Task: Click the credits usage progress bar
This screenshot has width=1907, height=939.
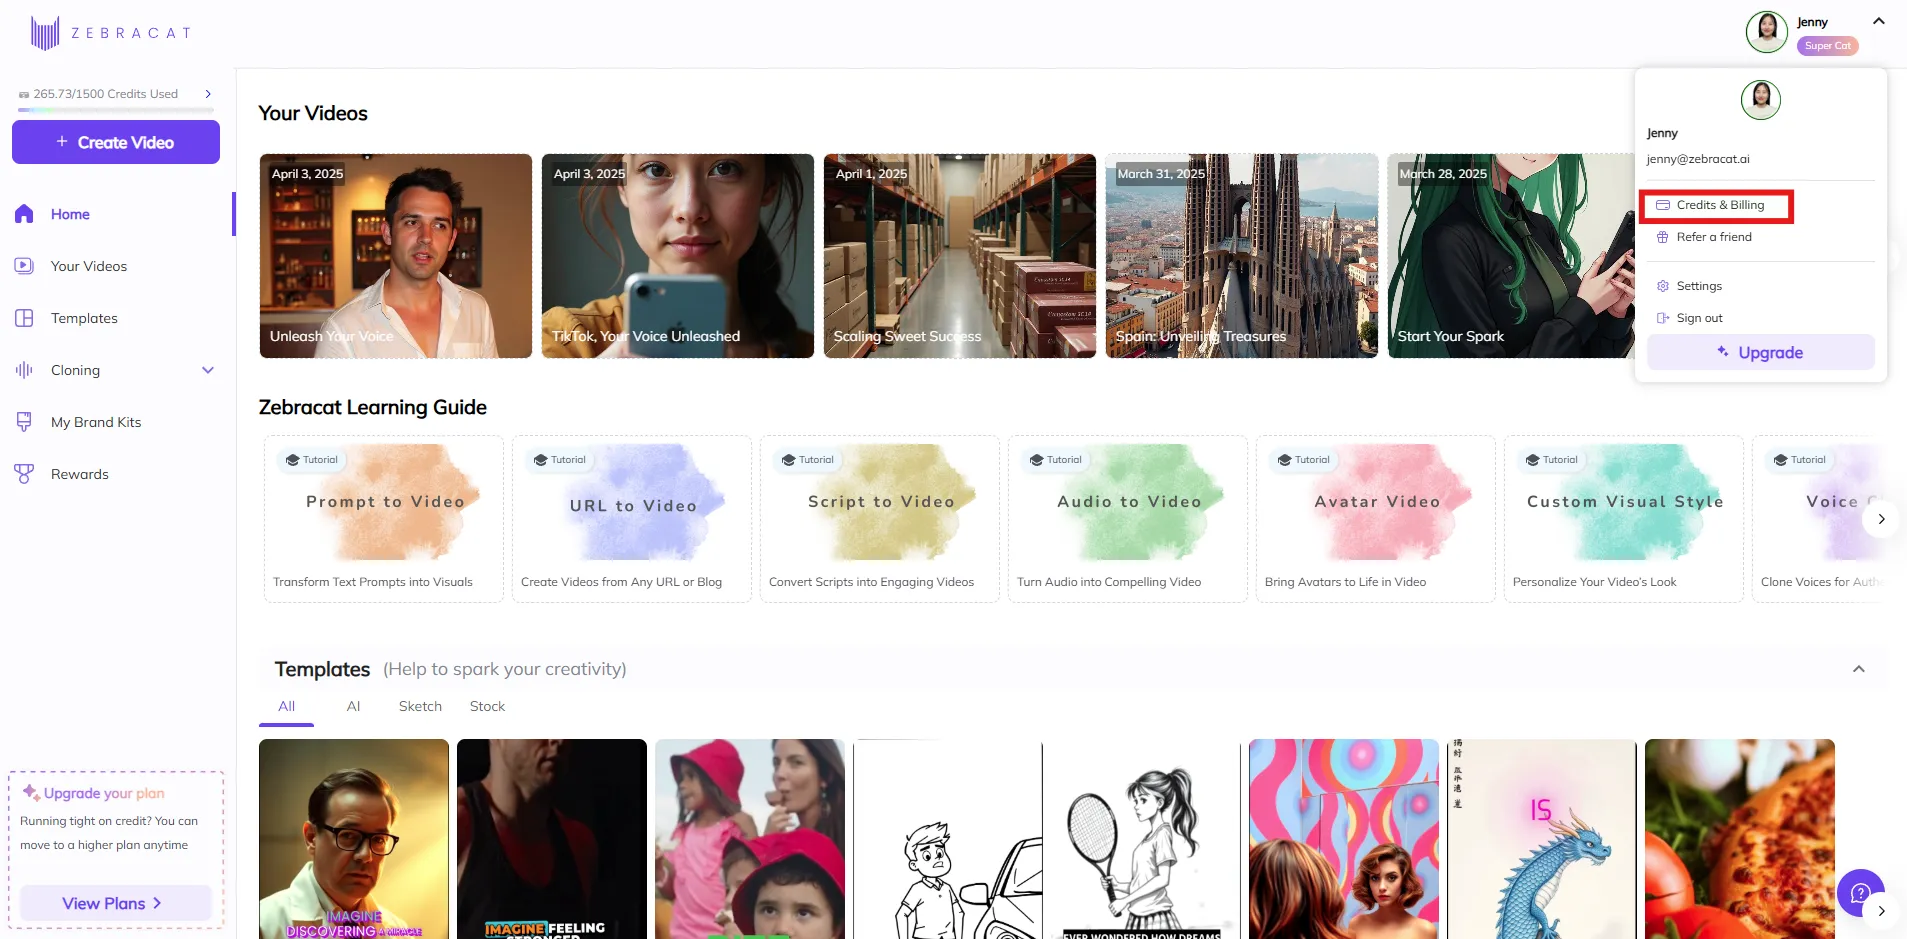Action: (x=116, y=109)
